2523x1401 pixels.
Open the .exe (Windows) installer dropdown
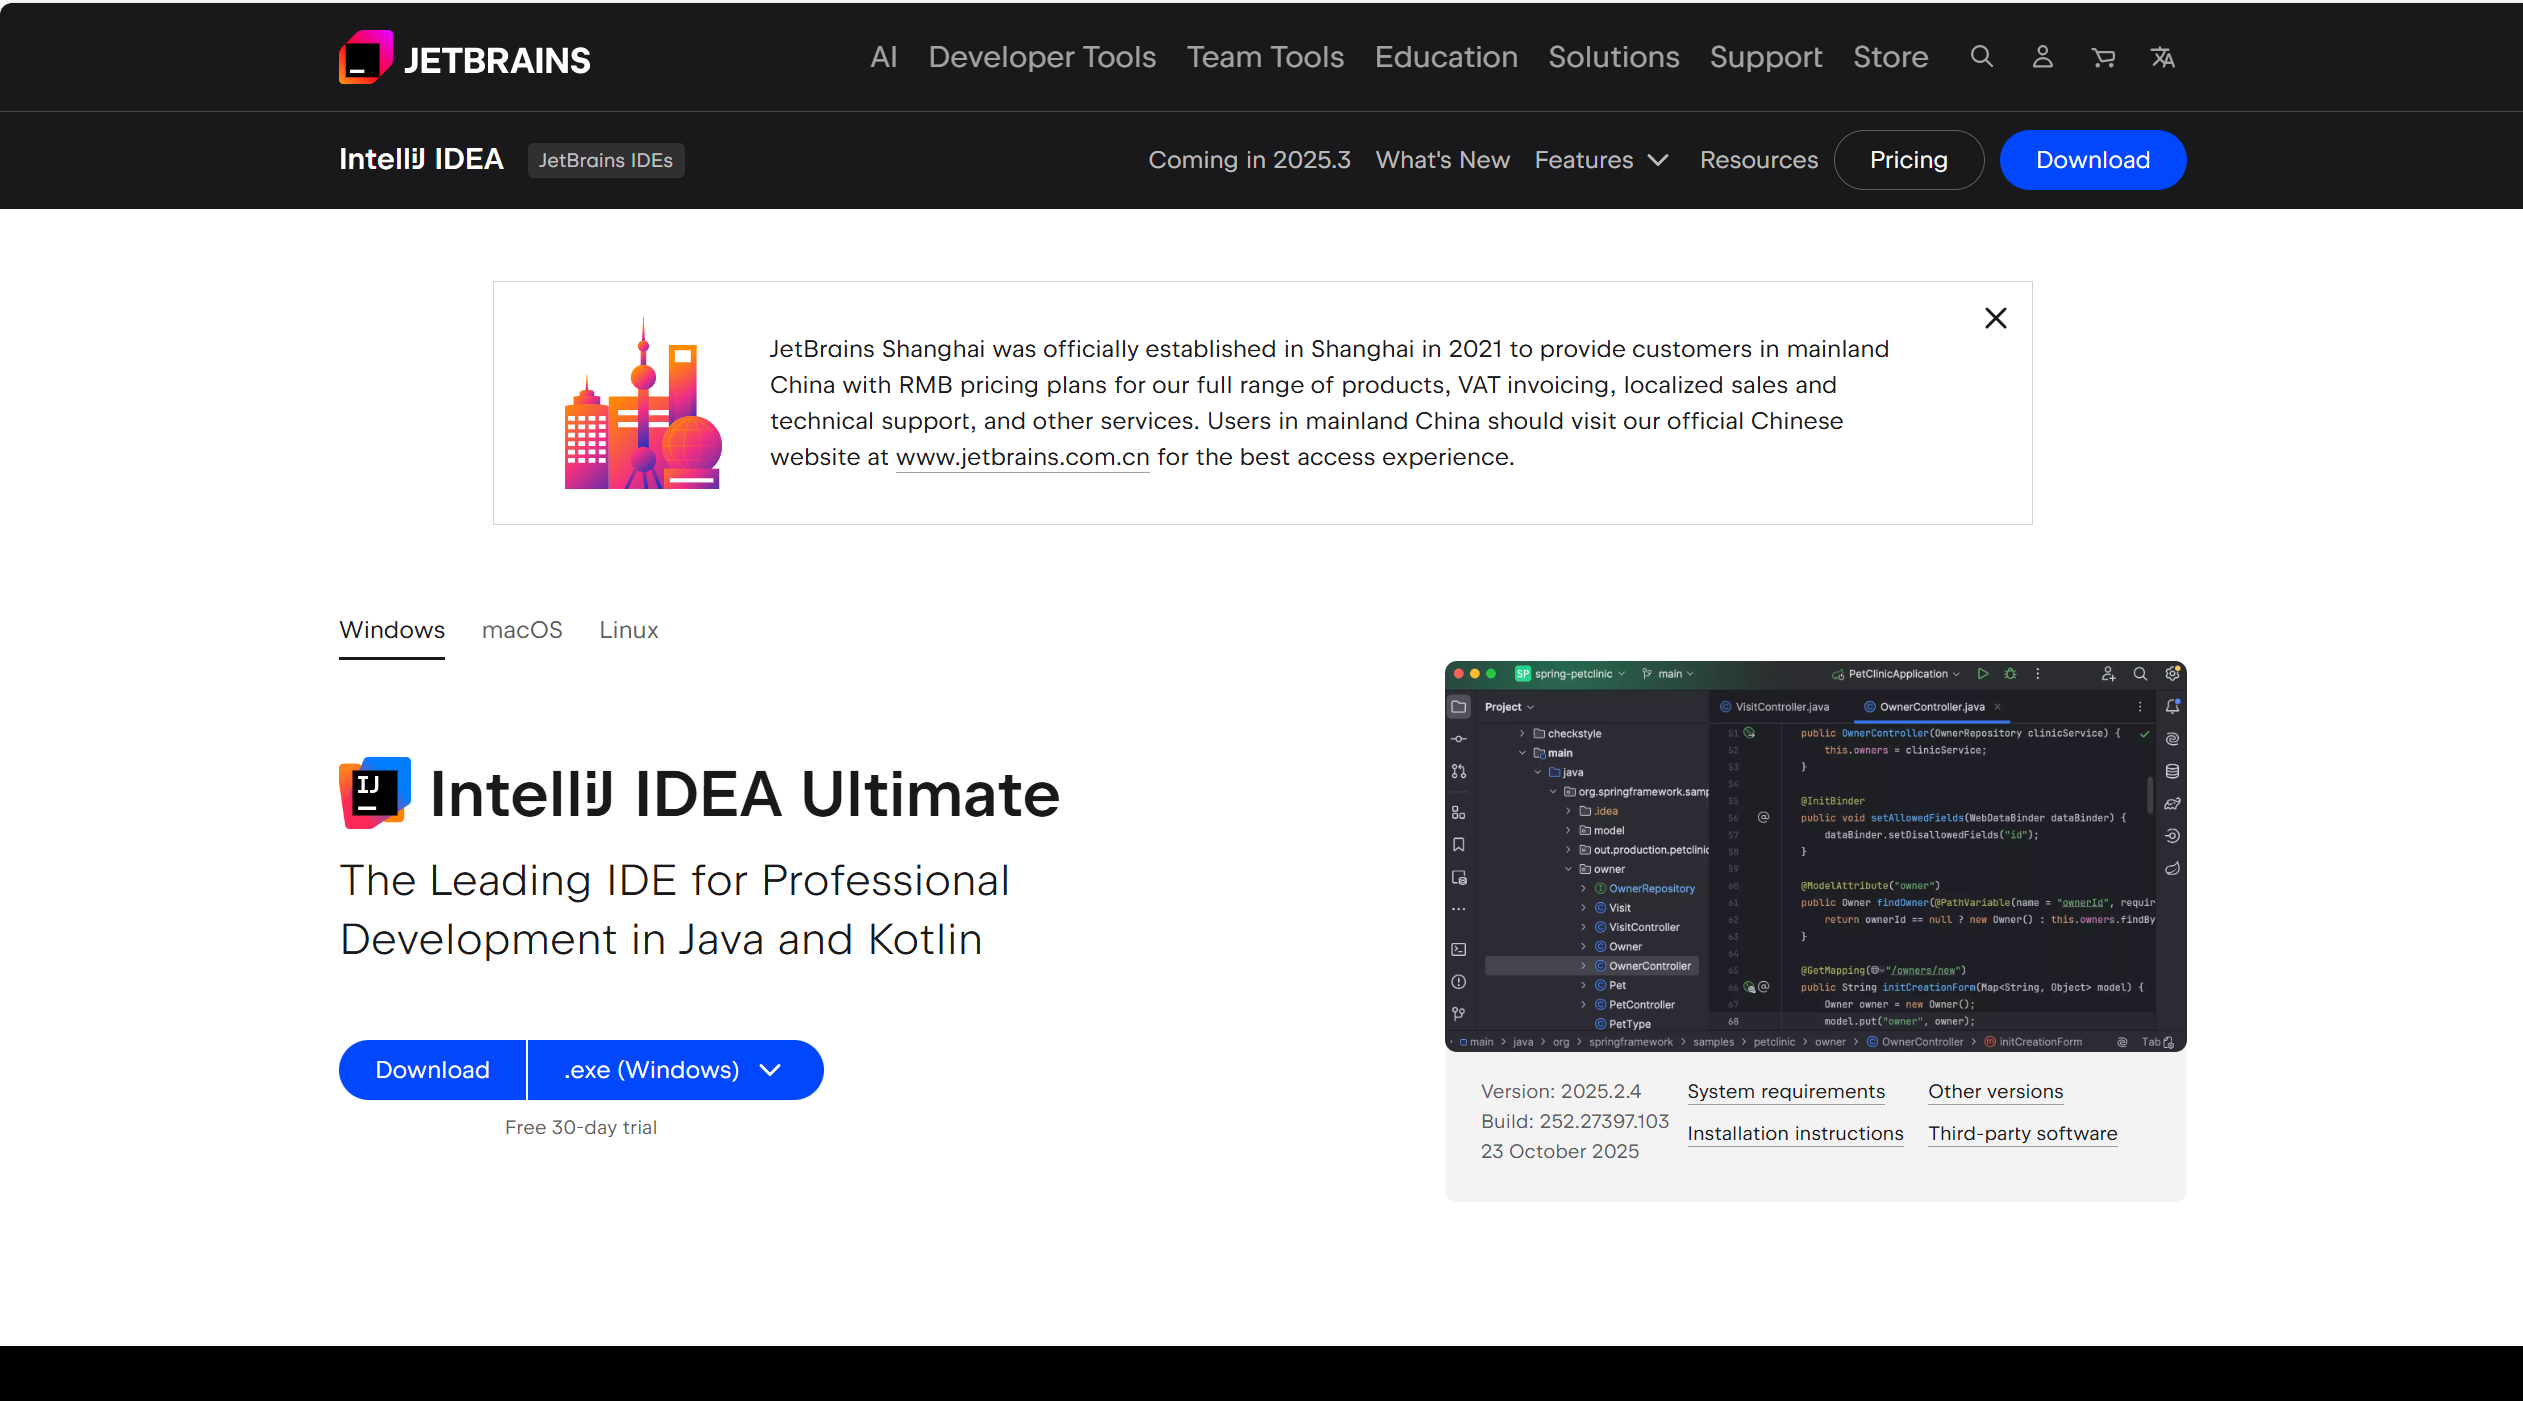point(674,1070)
